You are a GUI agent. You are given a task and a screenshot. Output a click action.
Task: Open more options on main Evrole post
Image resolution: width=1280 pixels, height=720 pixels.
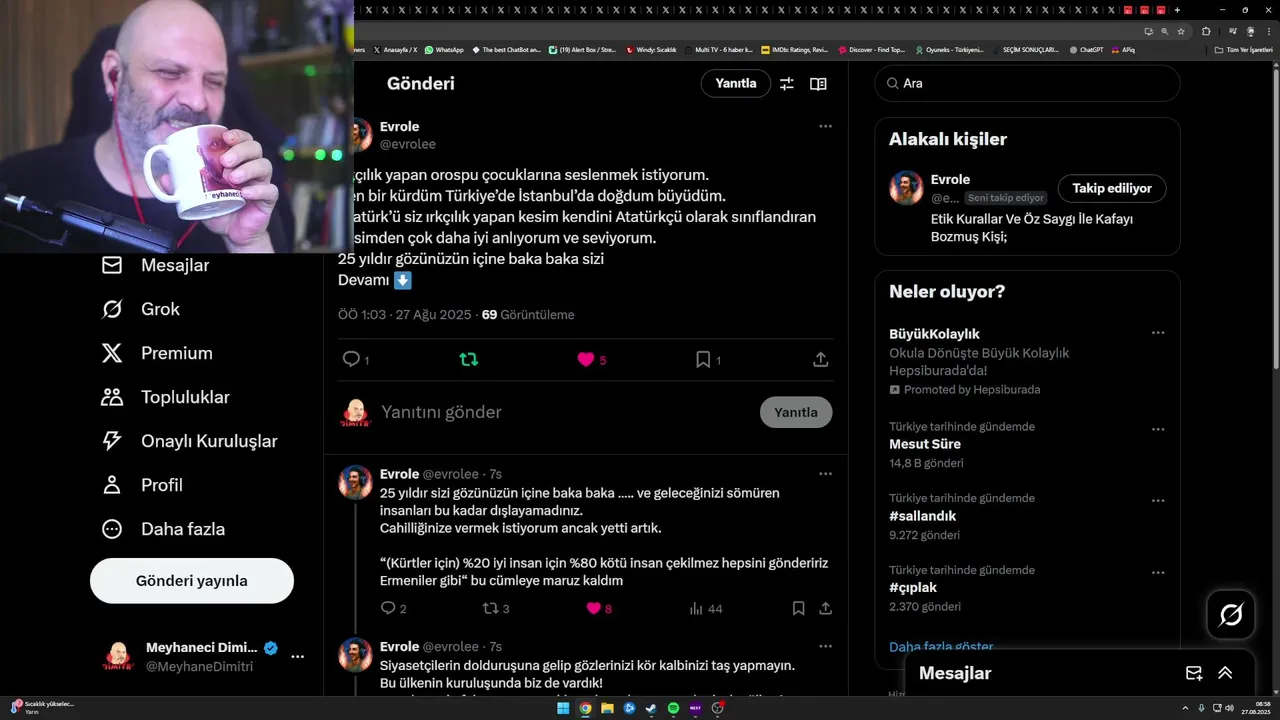(x=825, y=126)
